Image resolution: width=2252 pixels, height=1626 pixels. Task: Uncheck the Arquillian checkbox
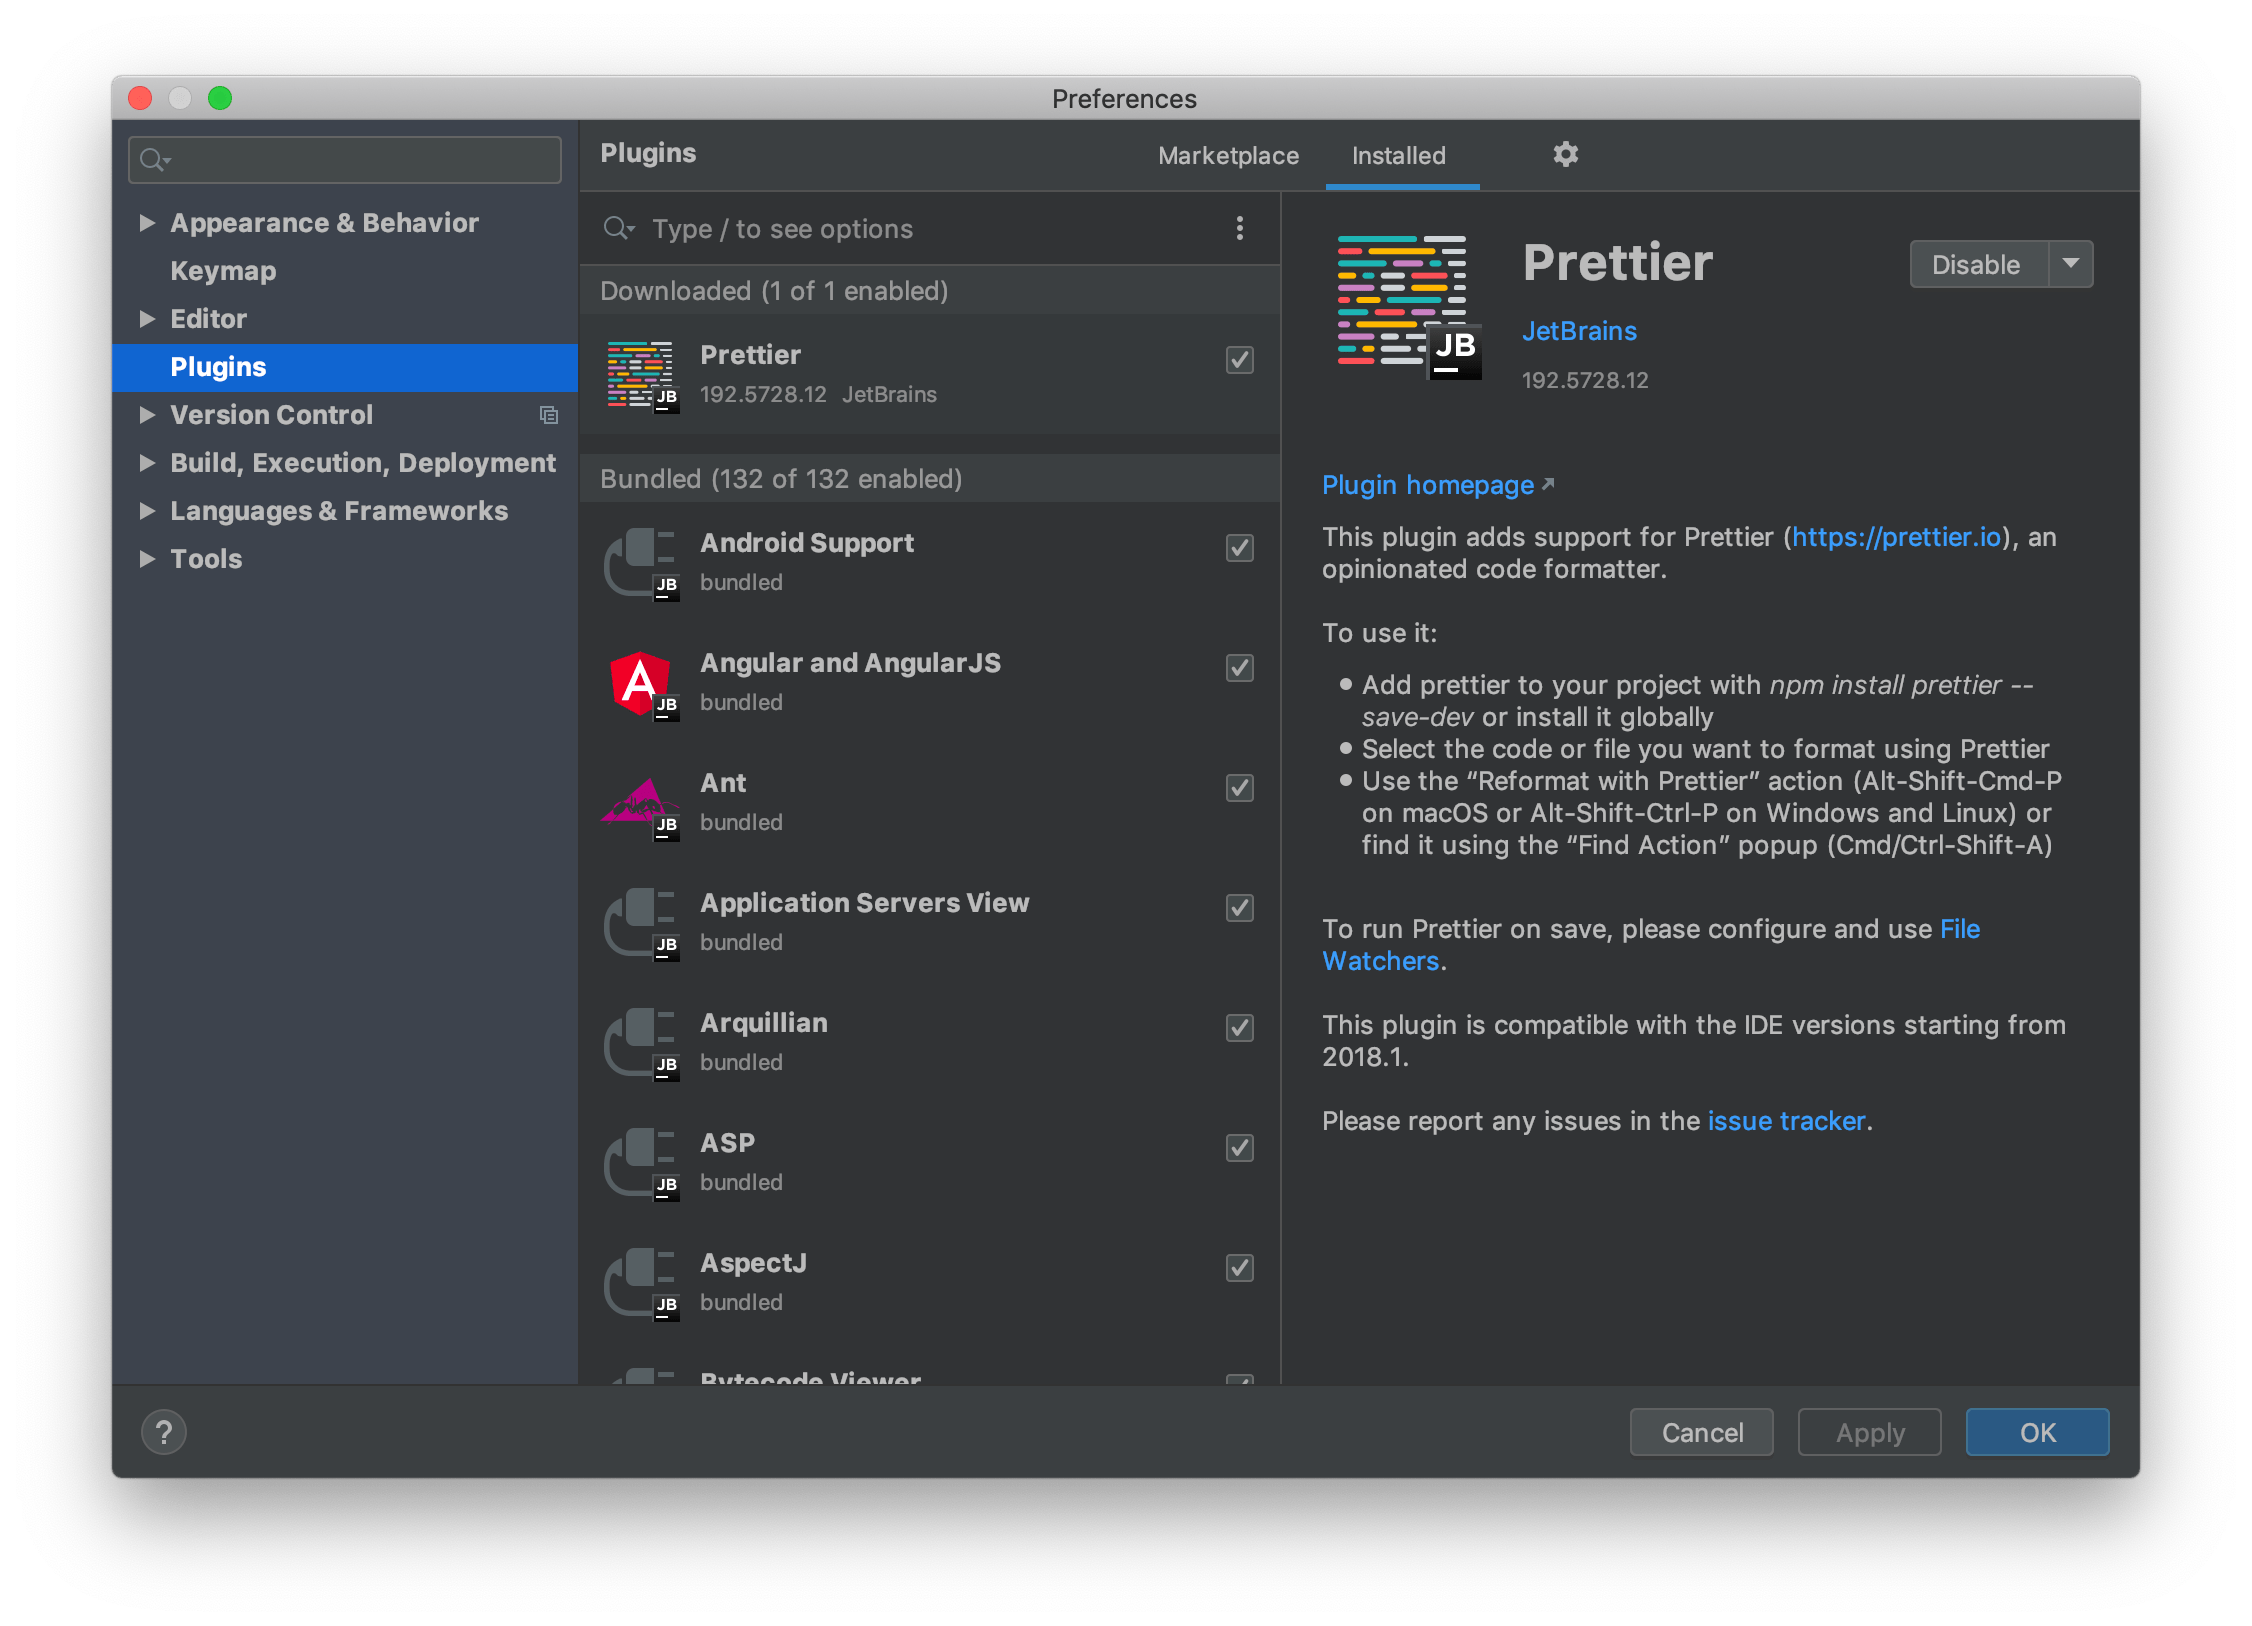tap(1239, 1028)
